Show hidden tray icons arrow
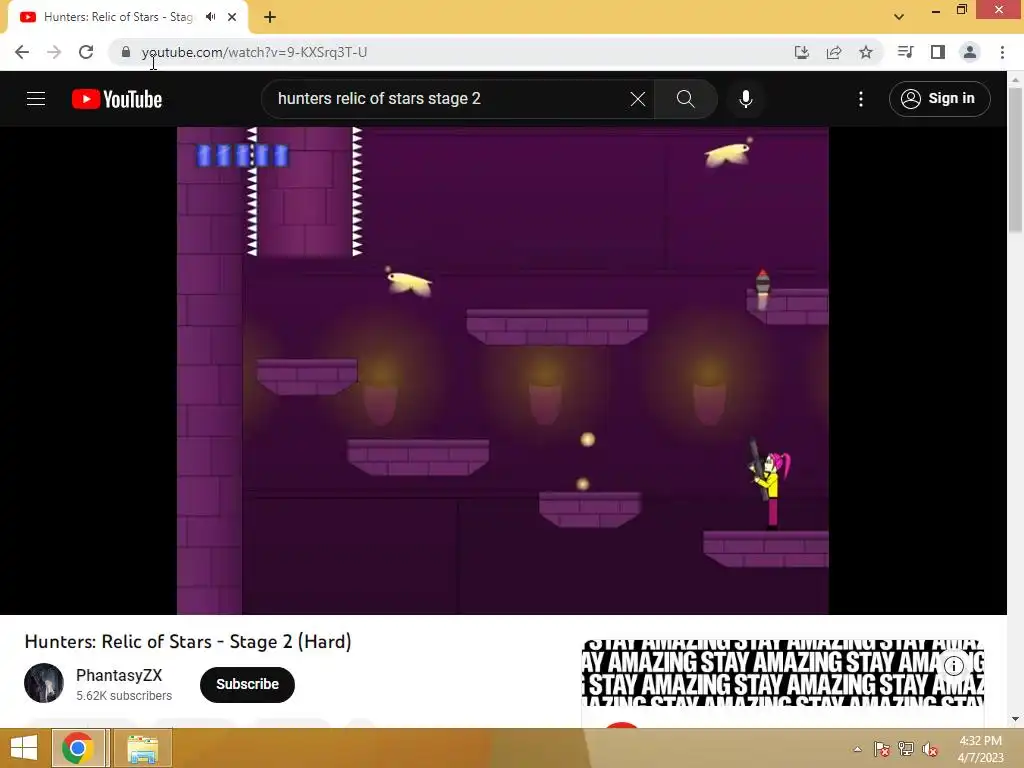This screenshot has width=1024, height=768. click(x=857, y=749)
